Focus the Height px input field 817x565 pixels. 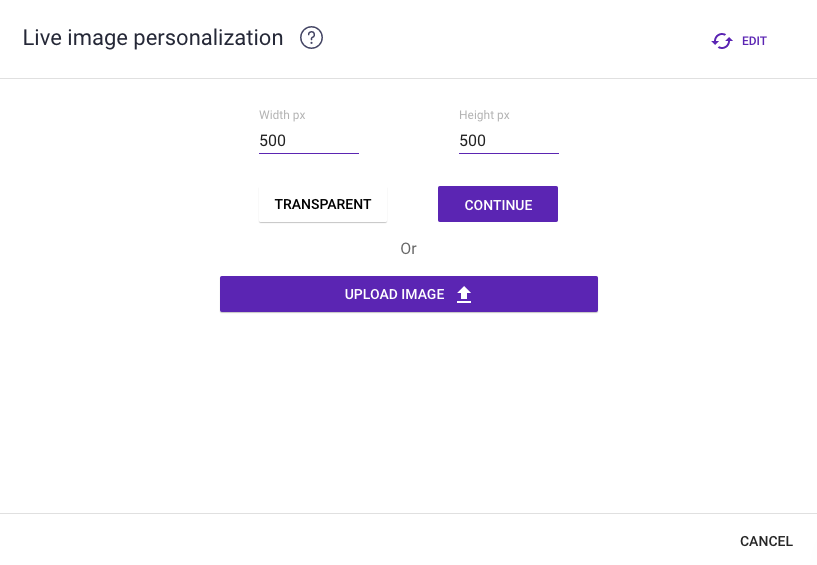coord(508,141)
